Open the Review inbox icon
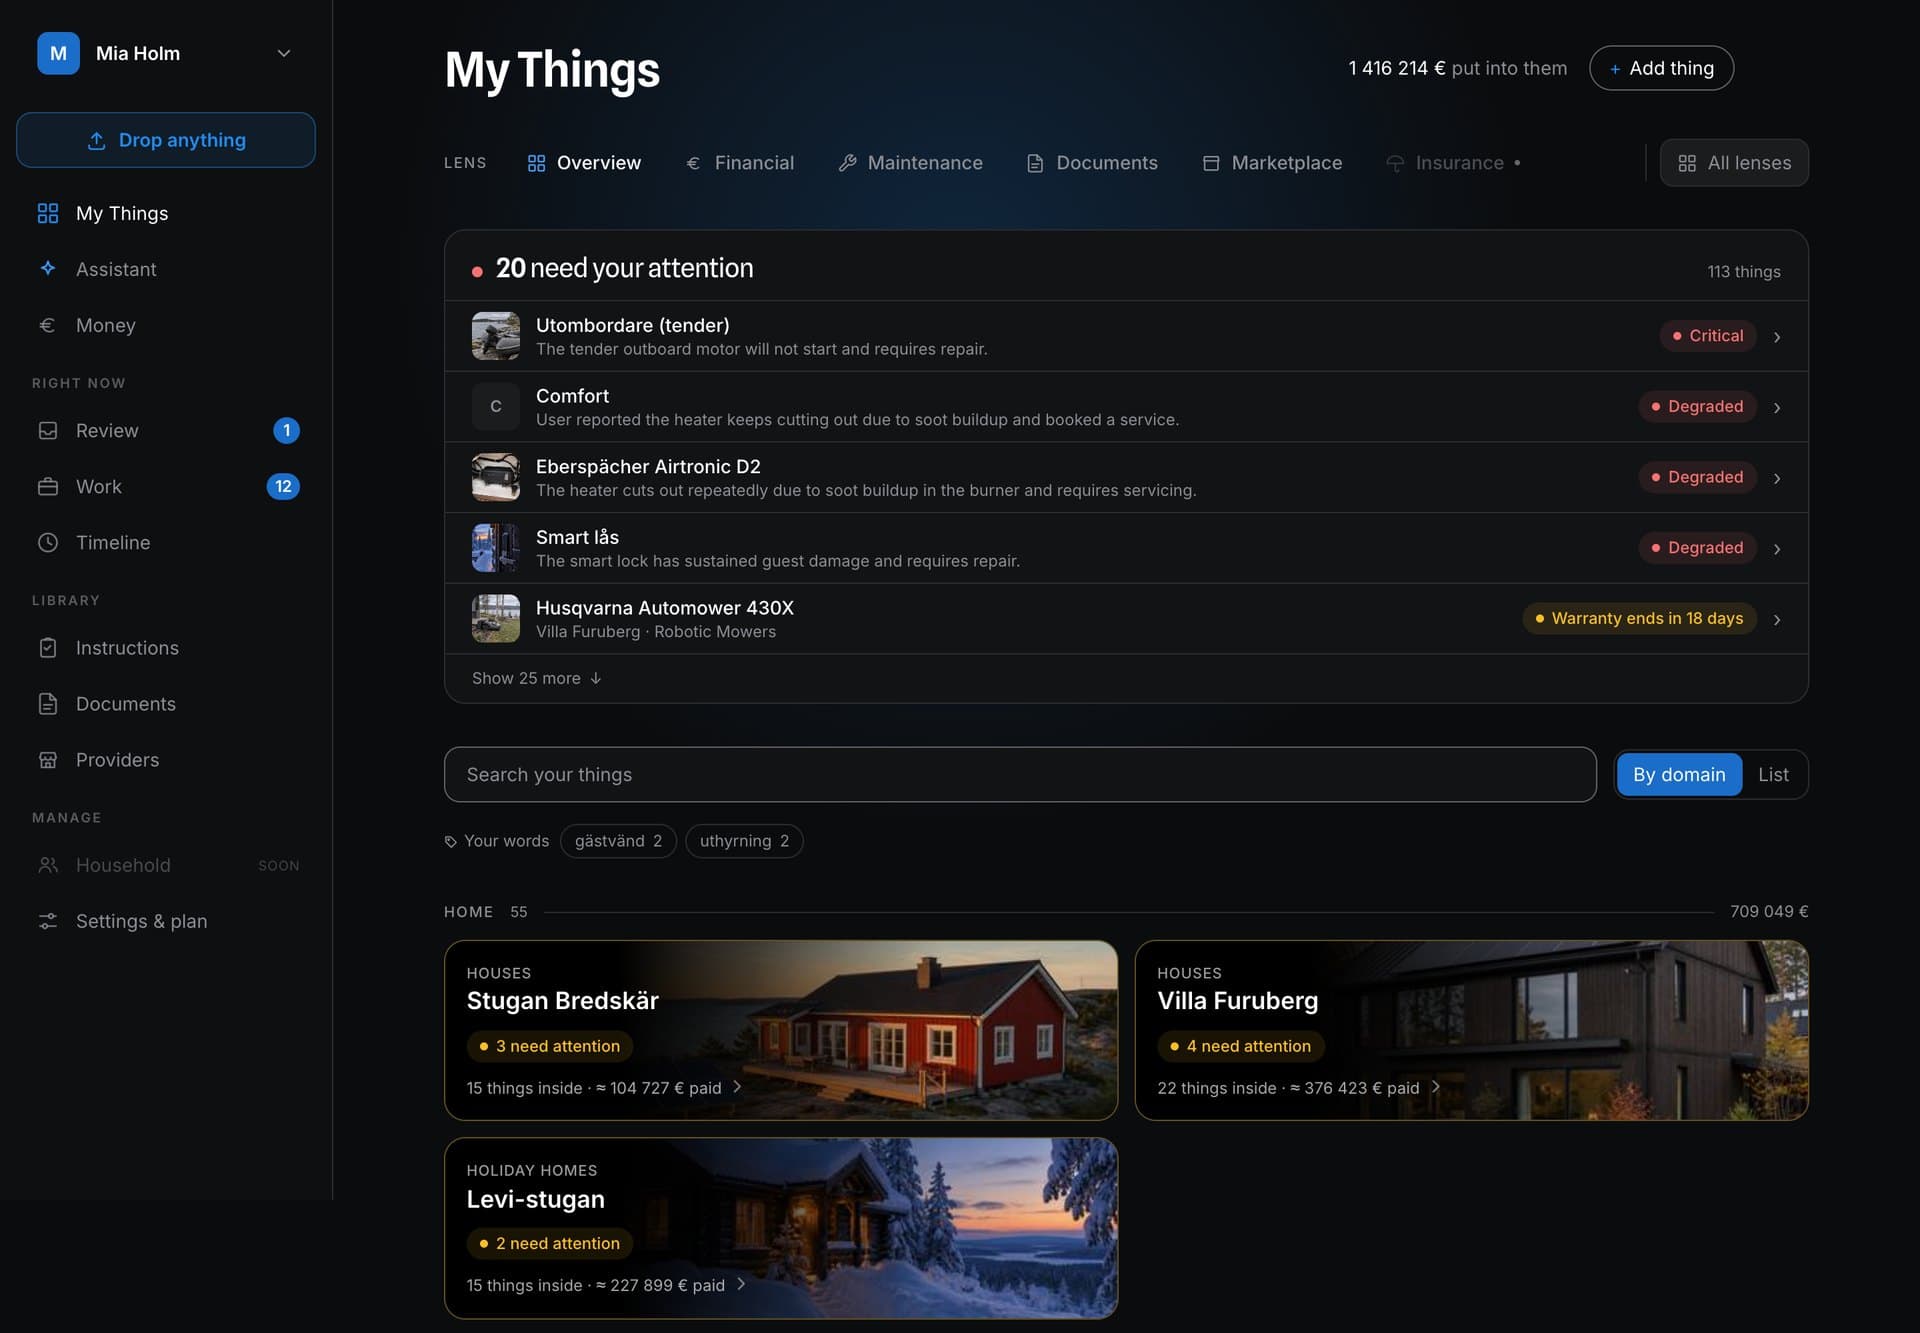Viewport: 1920px width, 1333px height. [x=48, y=430]
